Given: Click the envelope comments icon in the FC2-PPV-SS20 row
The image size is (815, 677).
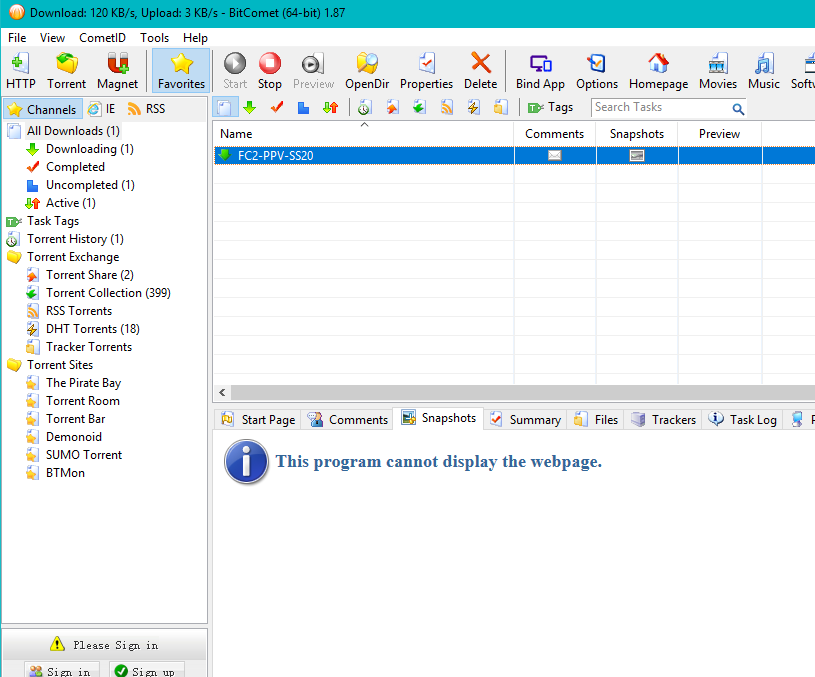Looking at the screenshot, I should click(x=555, y=155).
